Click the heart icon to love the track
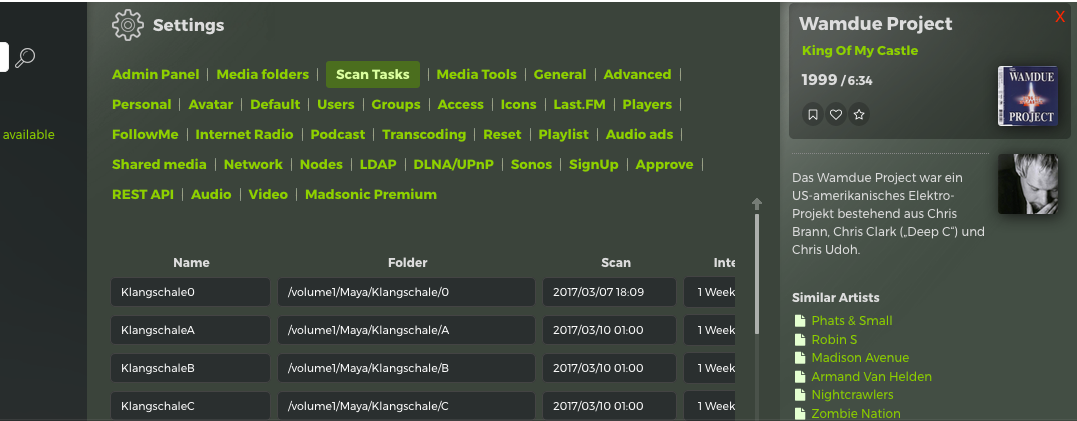The image size is (1077, 421). point(835,115)
